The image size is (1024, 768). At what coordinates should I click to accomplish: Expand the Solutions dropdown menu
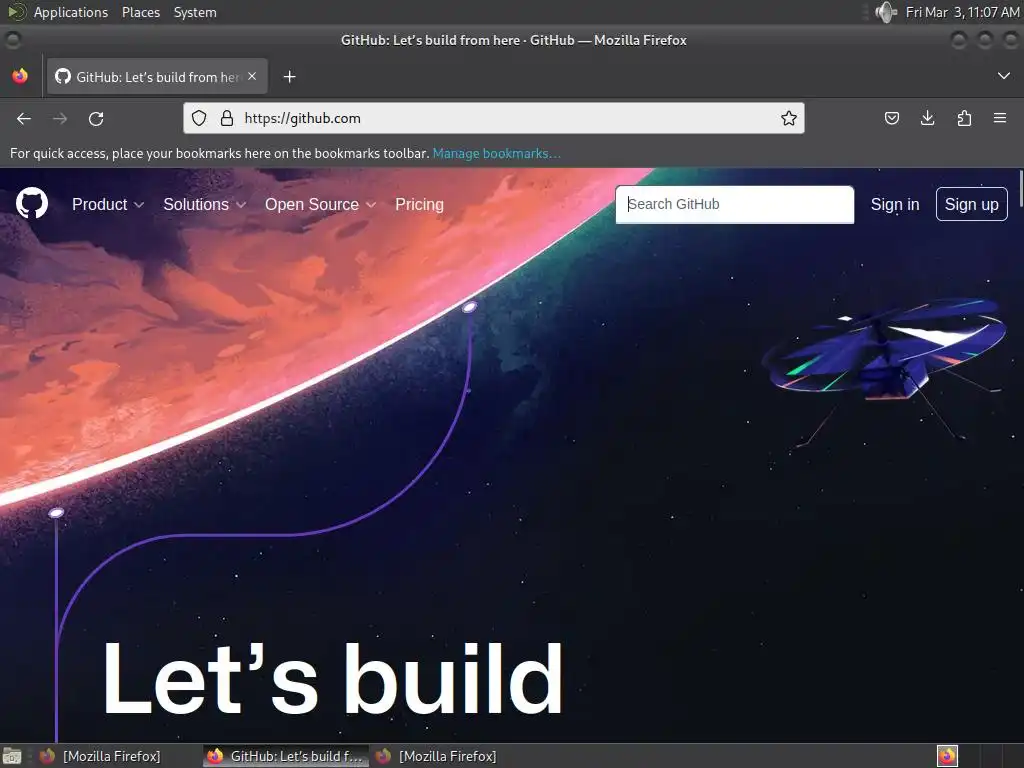point(204,204)
